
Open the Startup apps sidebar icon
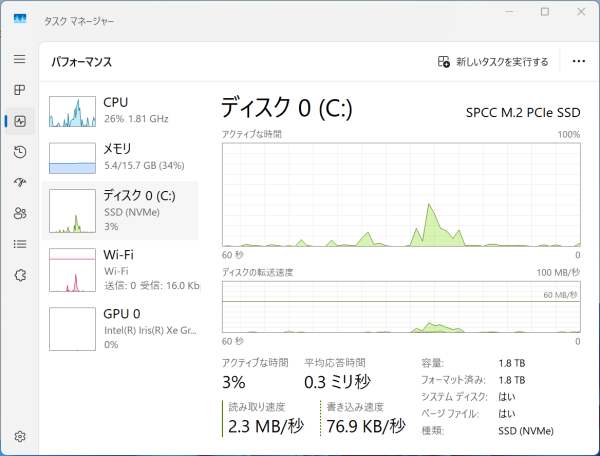[19, 182]
